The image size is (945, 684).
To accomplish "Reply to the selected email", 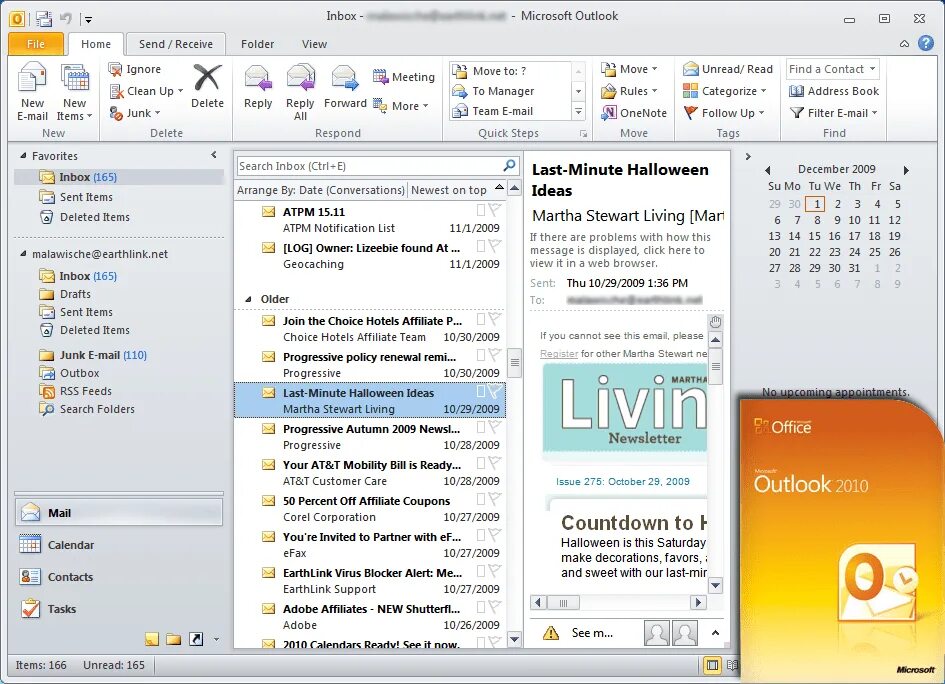I will [x=258, y=87].
